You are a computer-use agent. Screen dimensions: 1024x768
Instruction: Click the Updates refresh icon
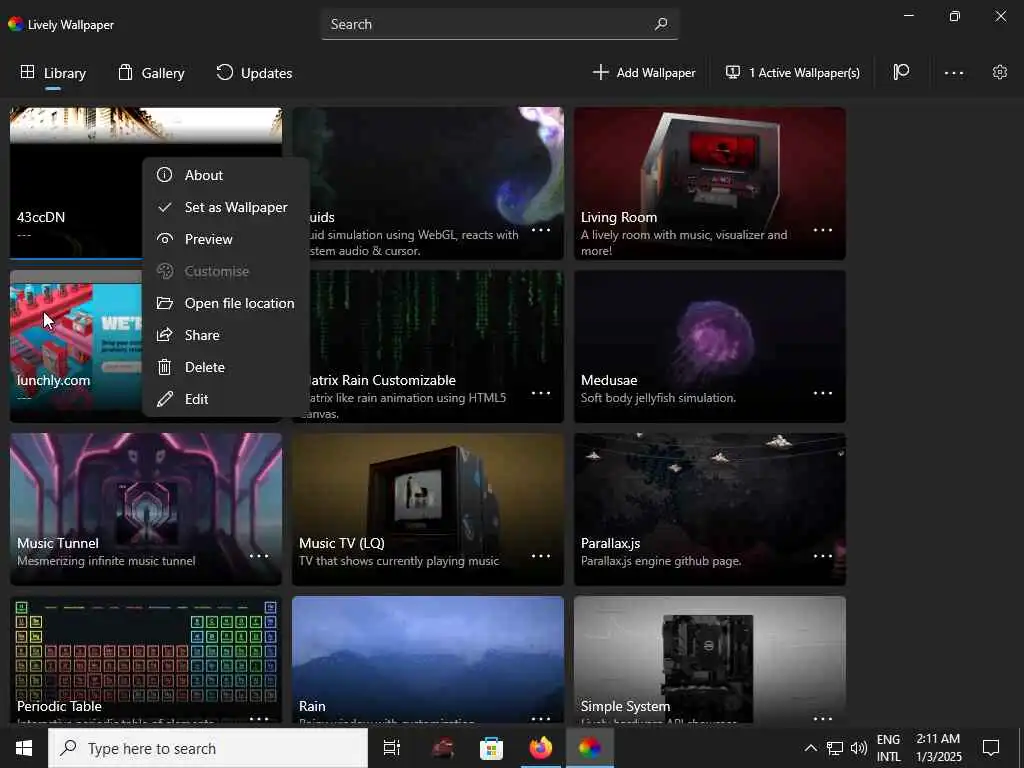[x=225, y=72]
